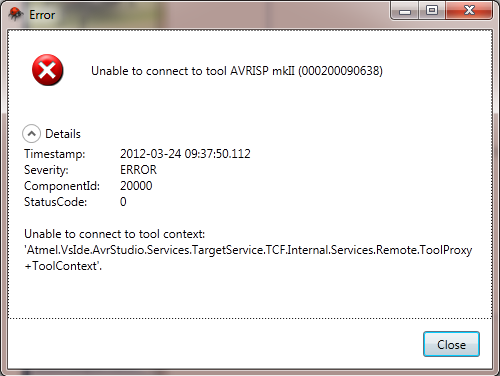Click StatusCode value '0'
Screen dimensions: 500x376
tap(123, 202)
